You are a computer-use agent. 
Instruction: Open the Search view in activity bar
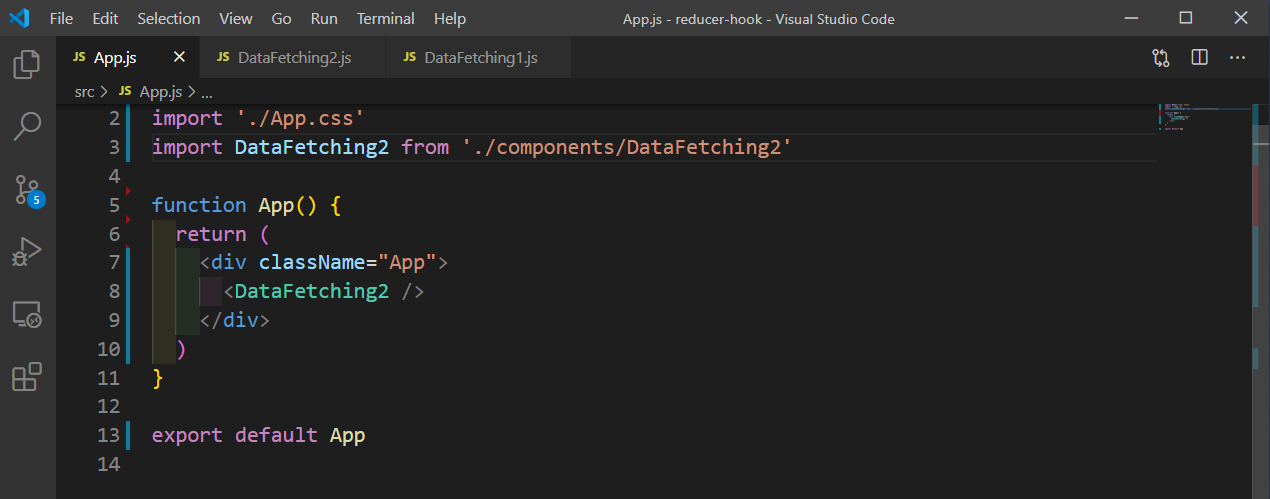[27, 126]
